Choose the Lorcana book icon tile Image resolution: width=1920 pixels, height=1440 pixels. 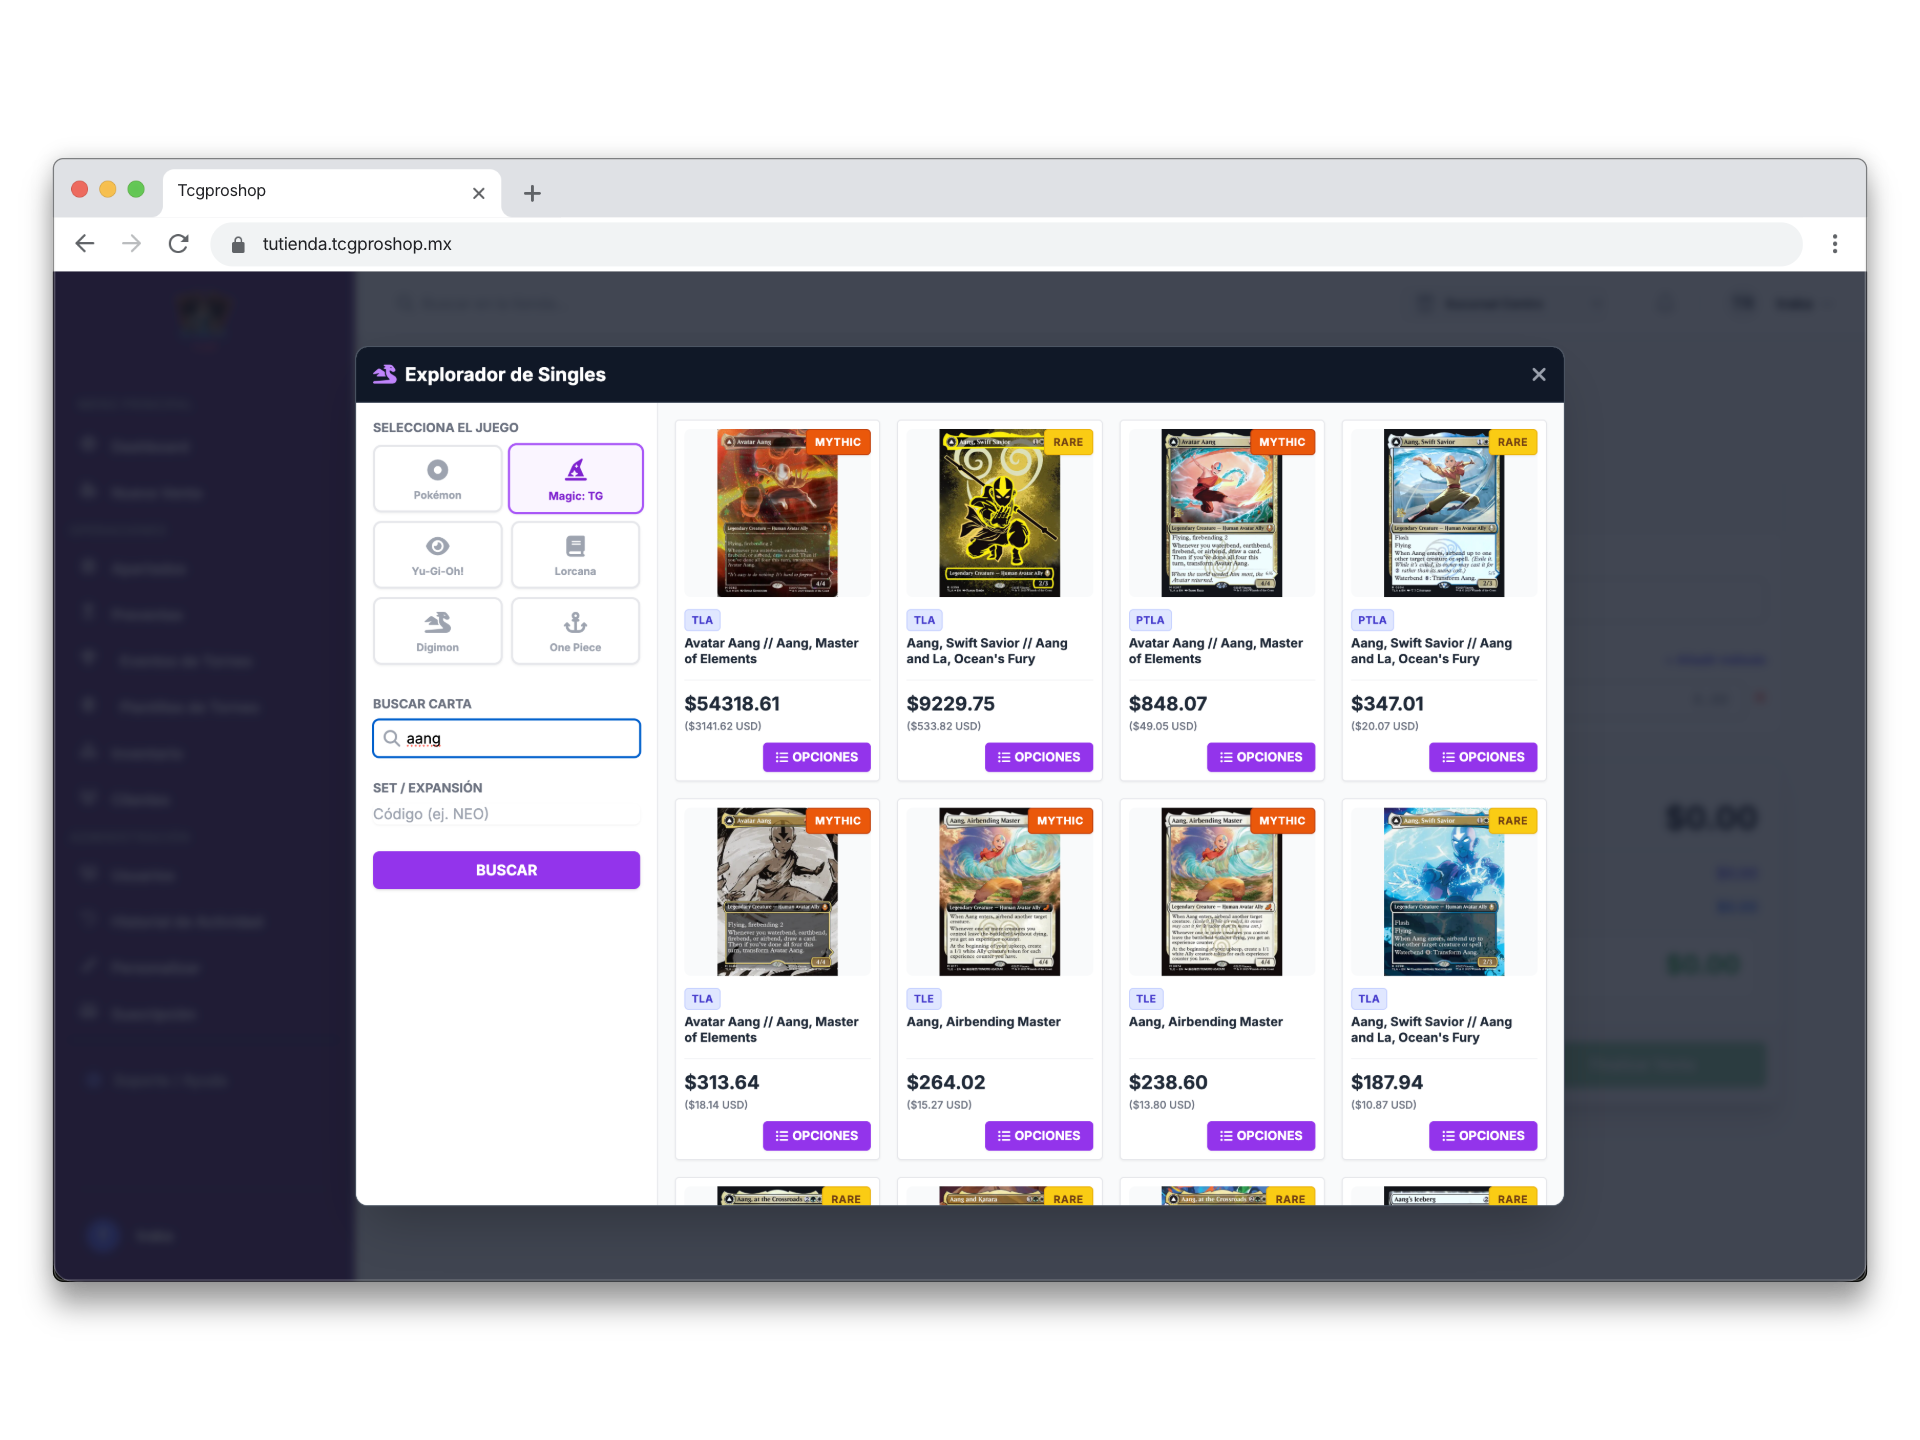coord(575,555)
